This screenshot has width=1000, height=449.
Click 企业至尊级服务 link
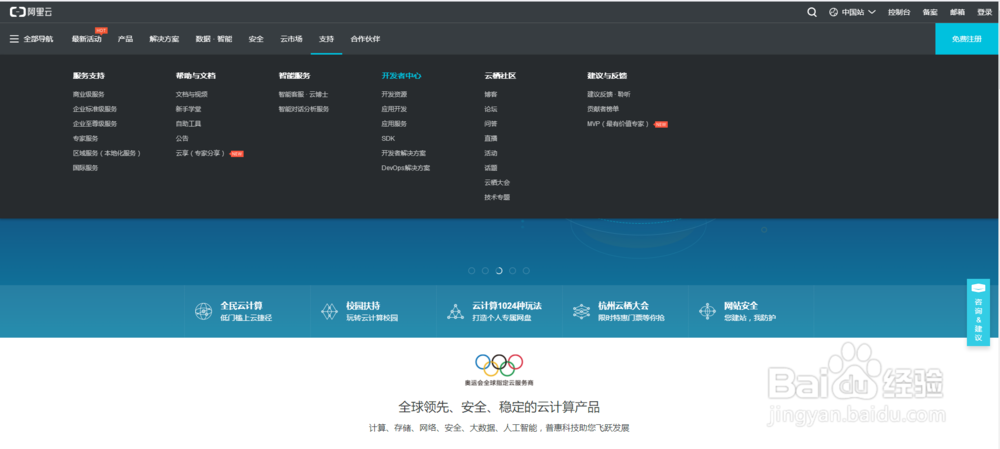(95, 124)
